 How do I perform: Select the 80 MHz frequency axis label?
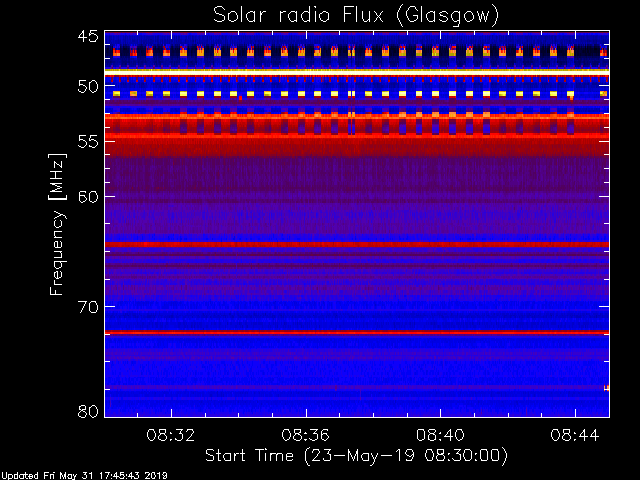coord(88,411)
